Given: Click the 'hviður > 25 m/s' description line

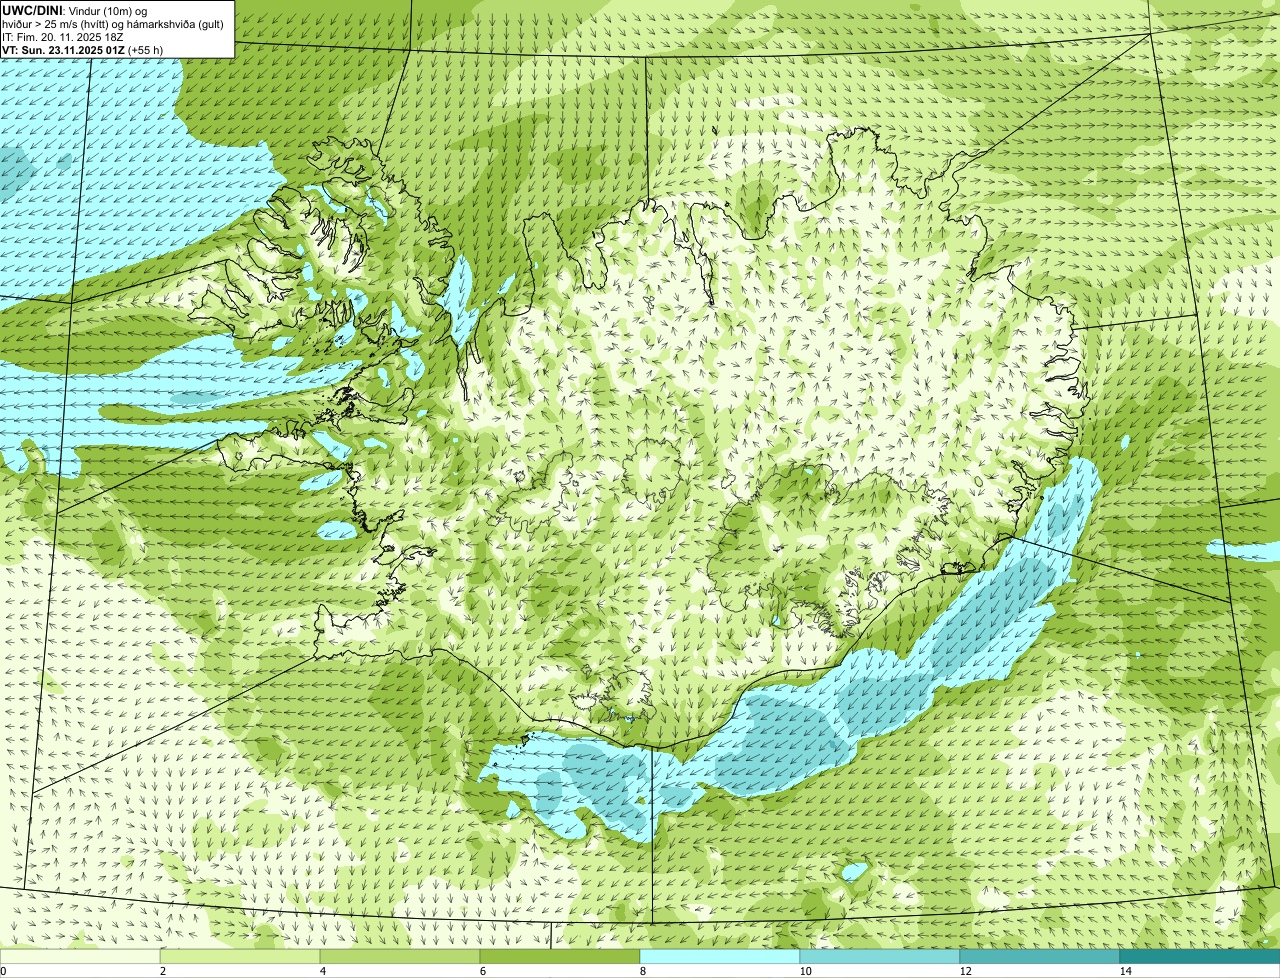Looking at the screenshot, I should pos(113,23).
